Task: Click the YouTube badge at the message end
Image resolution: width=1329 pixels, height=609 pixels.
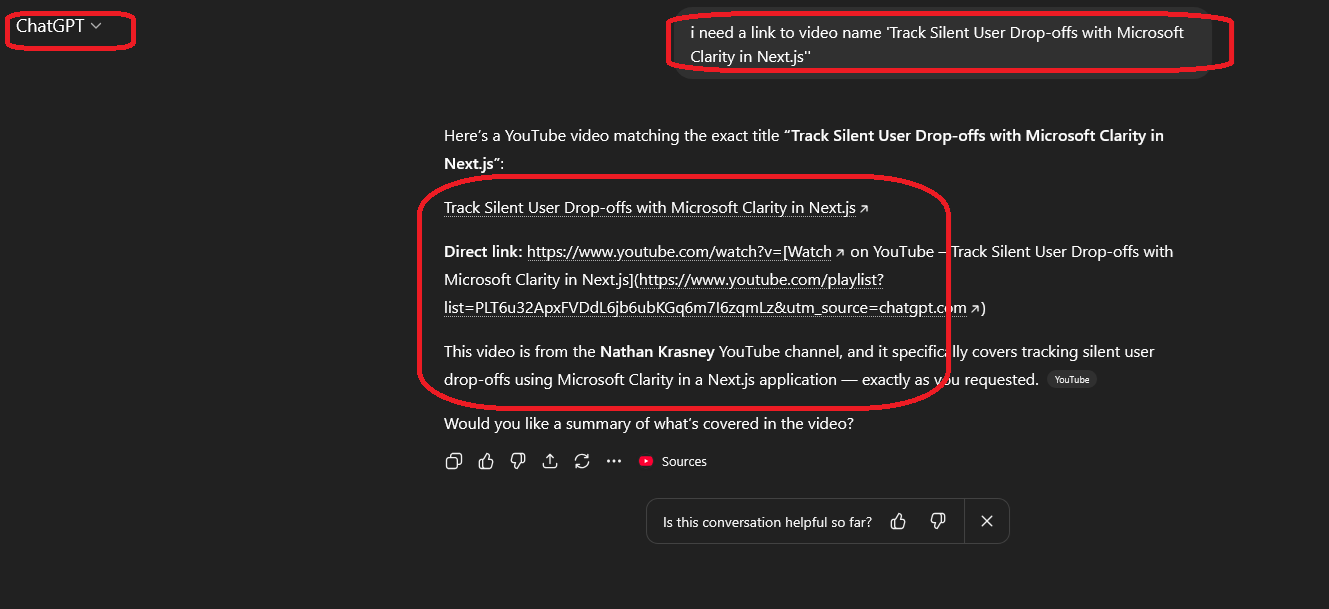Action: [x=1071, y=379]
